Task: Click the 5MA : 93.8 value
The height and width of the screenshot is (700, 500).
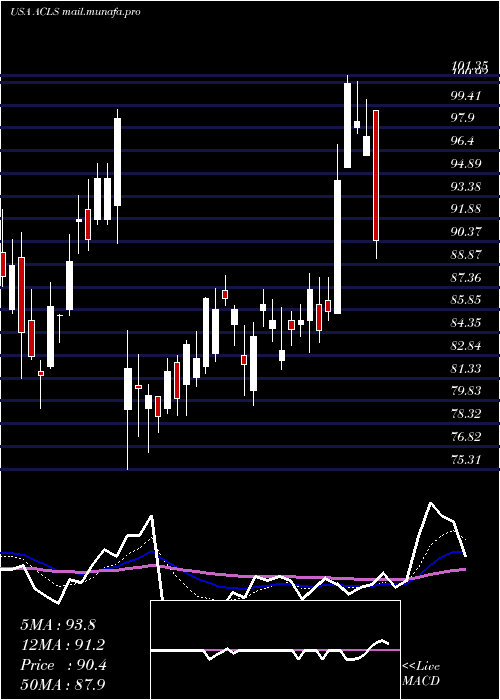Action: tap(58, 625)
